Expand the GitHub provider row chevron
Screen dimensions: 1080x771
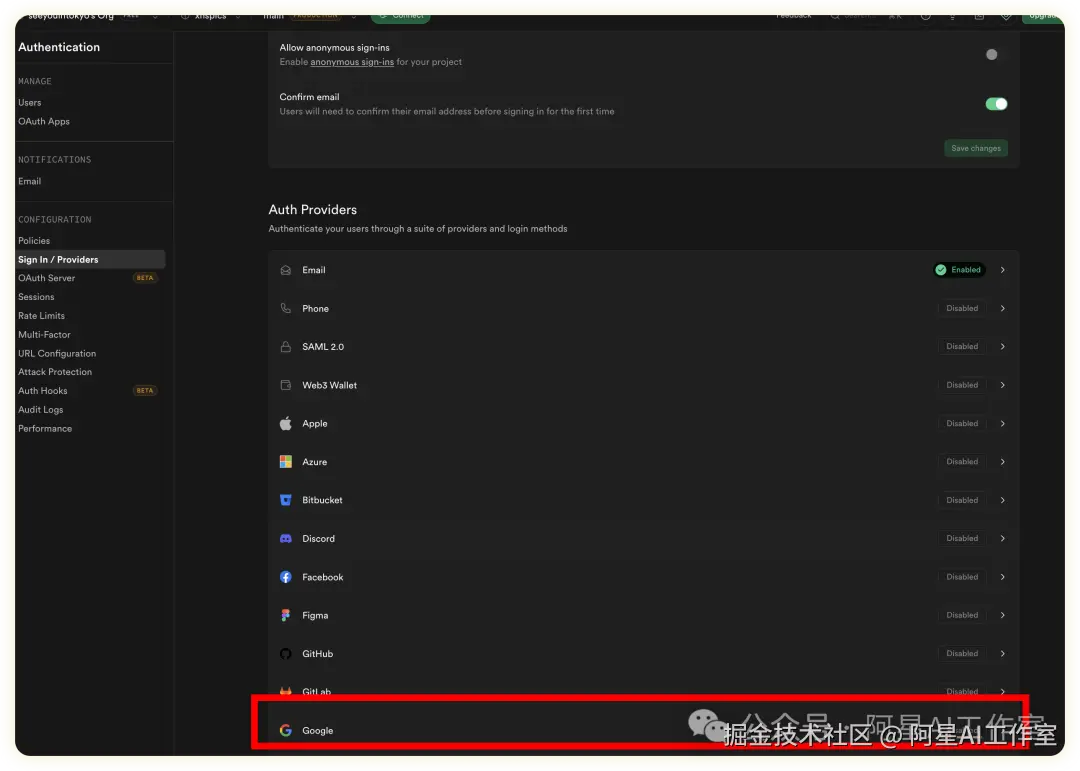[1003, 653]
